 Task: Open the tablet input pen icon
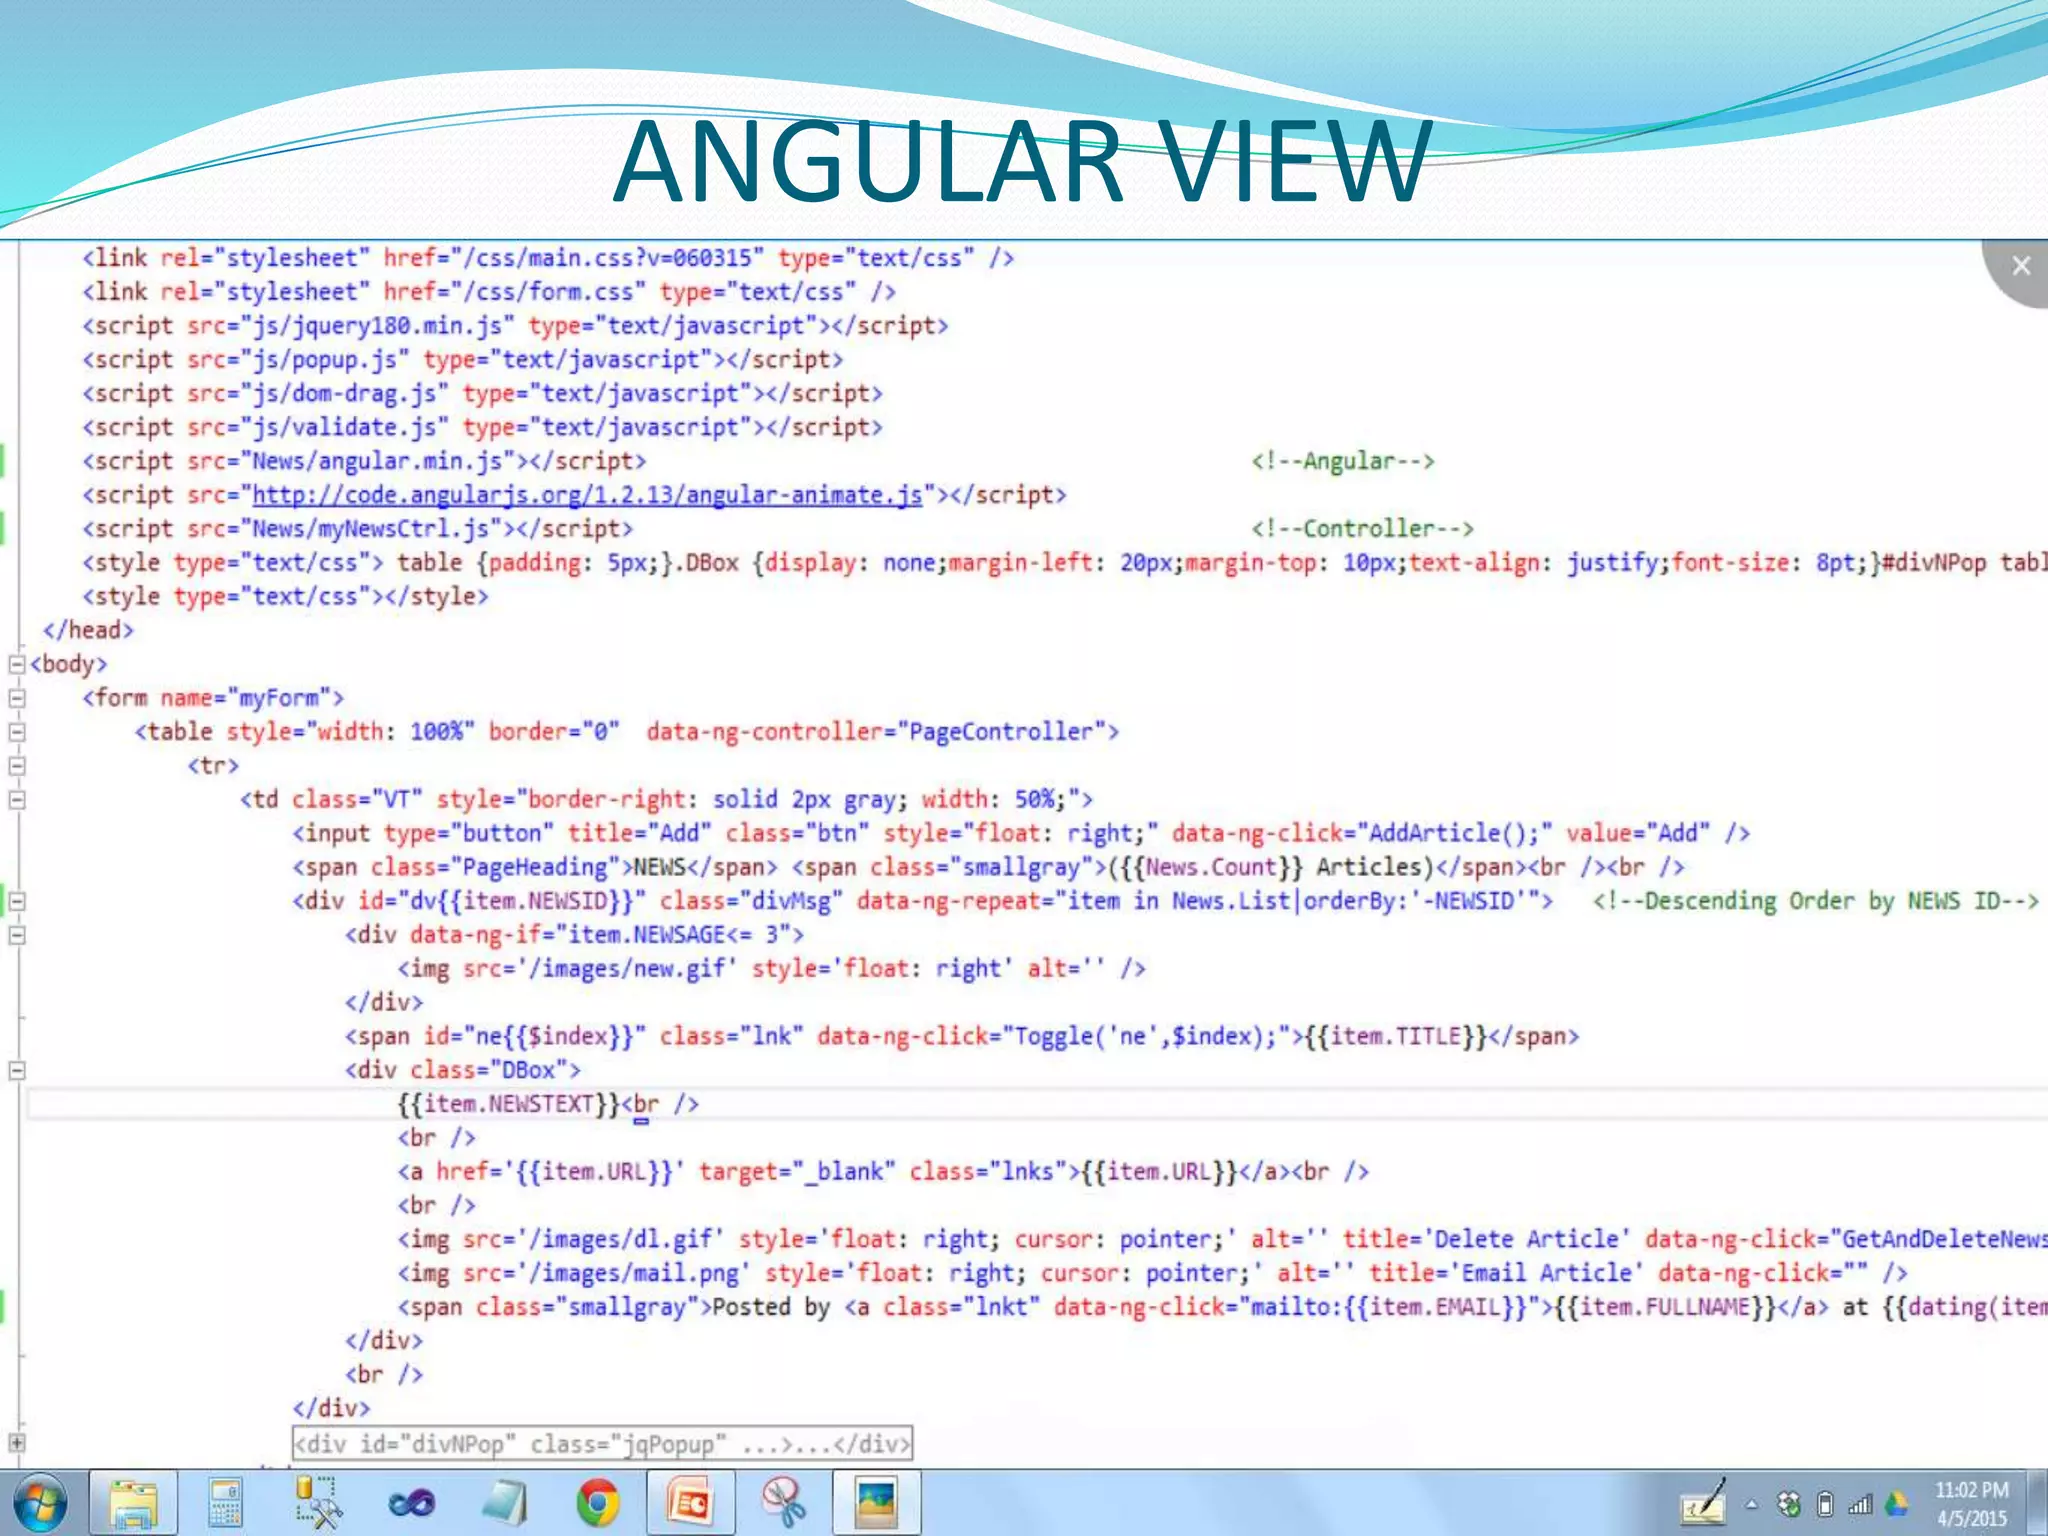[x=1704, y=1504]
